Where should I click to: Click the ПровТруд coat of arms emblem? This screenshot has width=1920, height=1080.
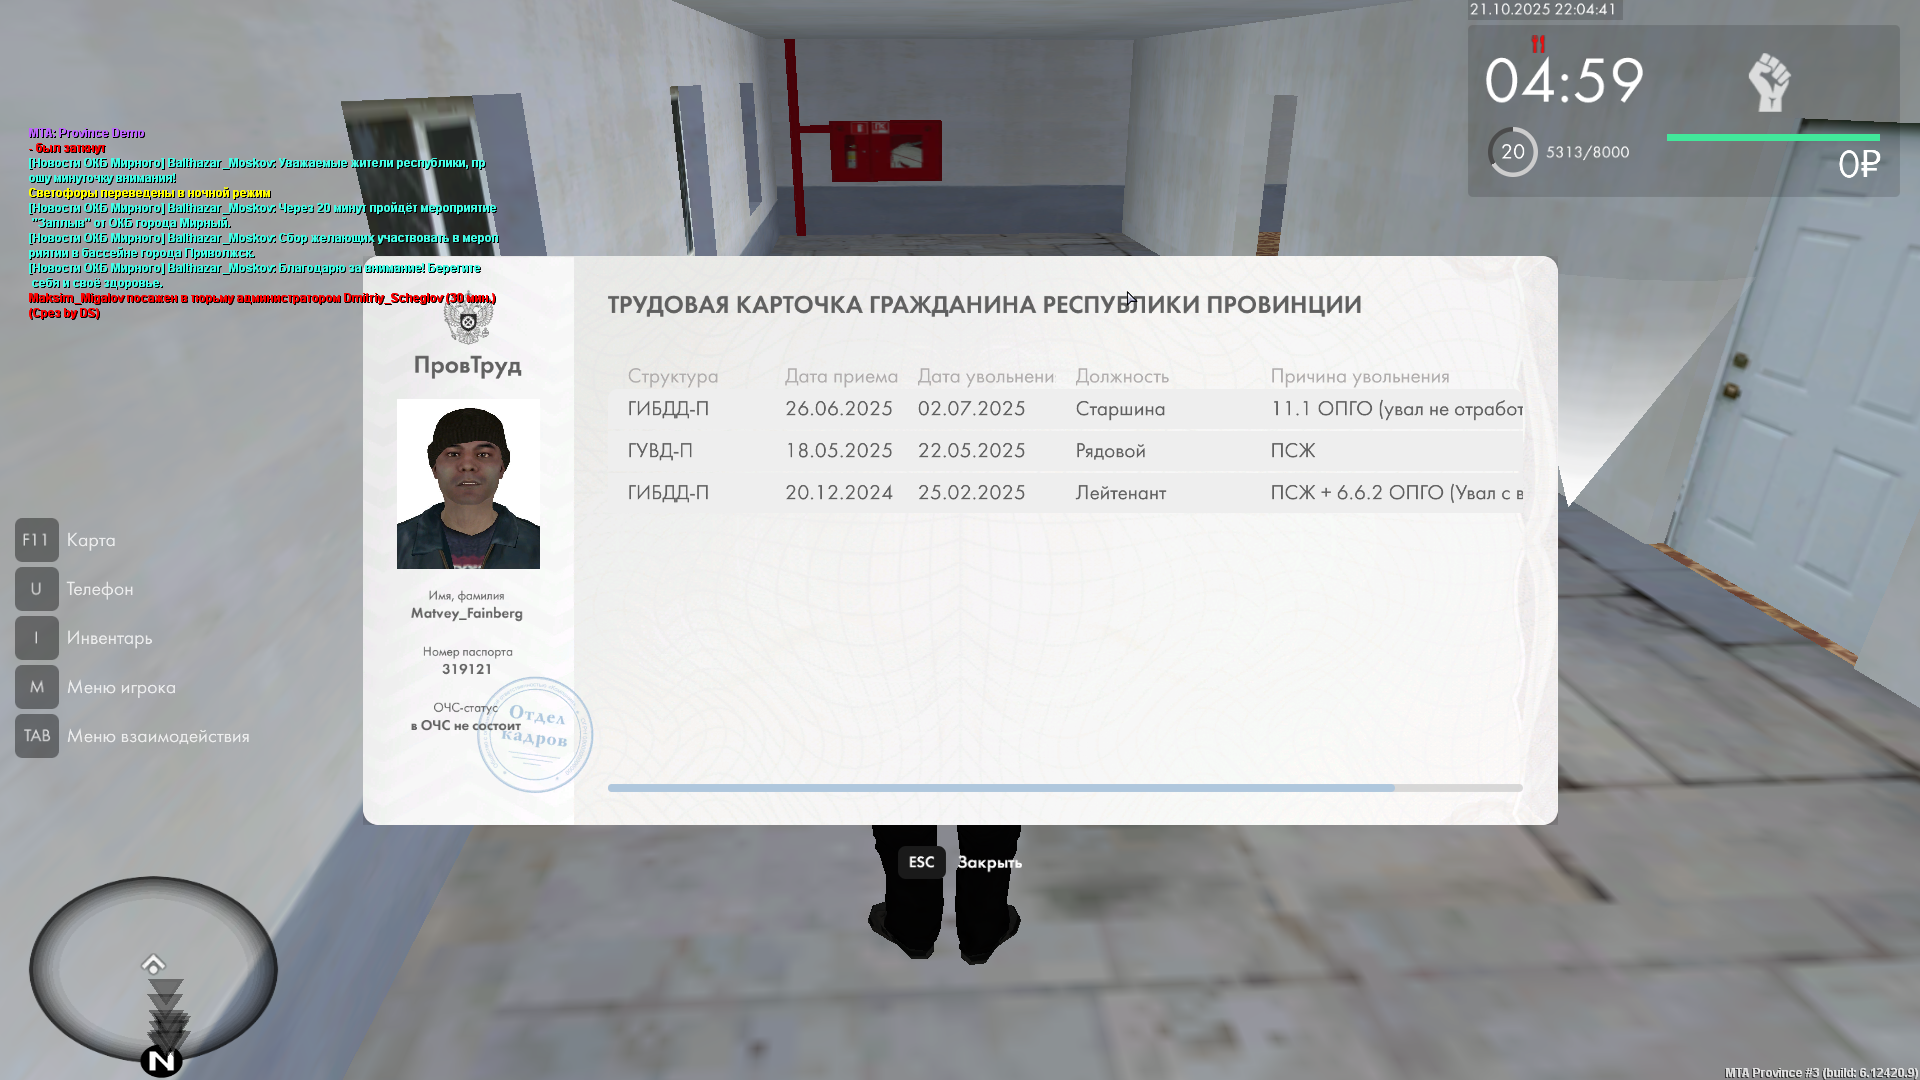tap(468, 322)
